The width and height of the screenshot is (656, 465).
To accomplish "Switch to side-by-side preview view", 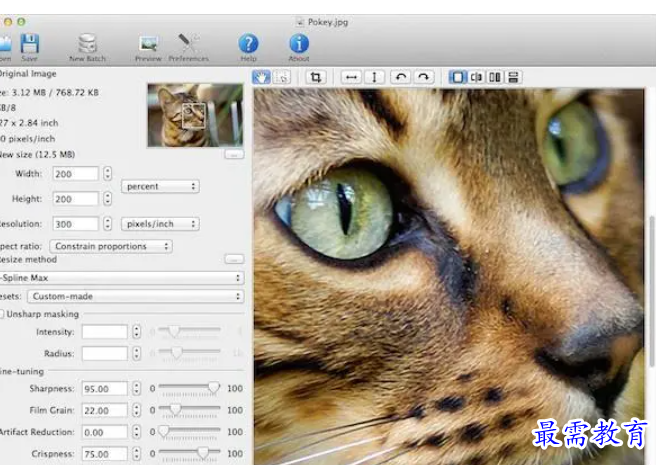I will pyautogui.click(x=495, y=77).
